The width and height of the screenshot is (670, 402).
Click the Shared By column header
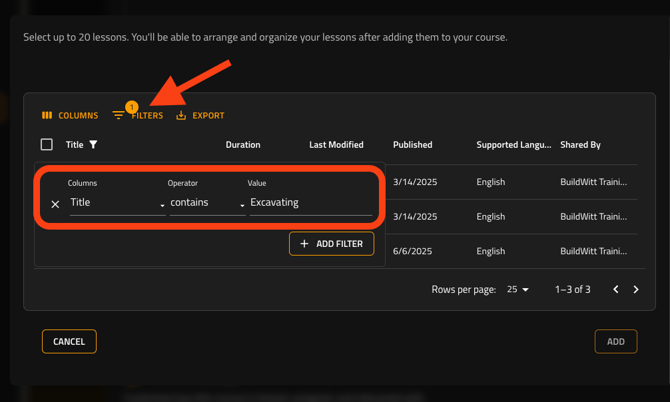click(580, 145)
